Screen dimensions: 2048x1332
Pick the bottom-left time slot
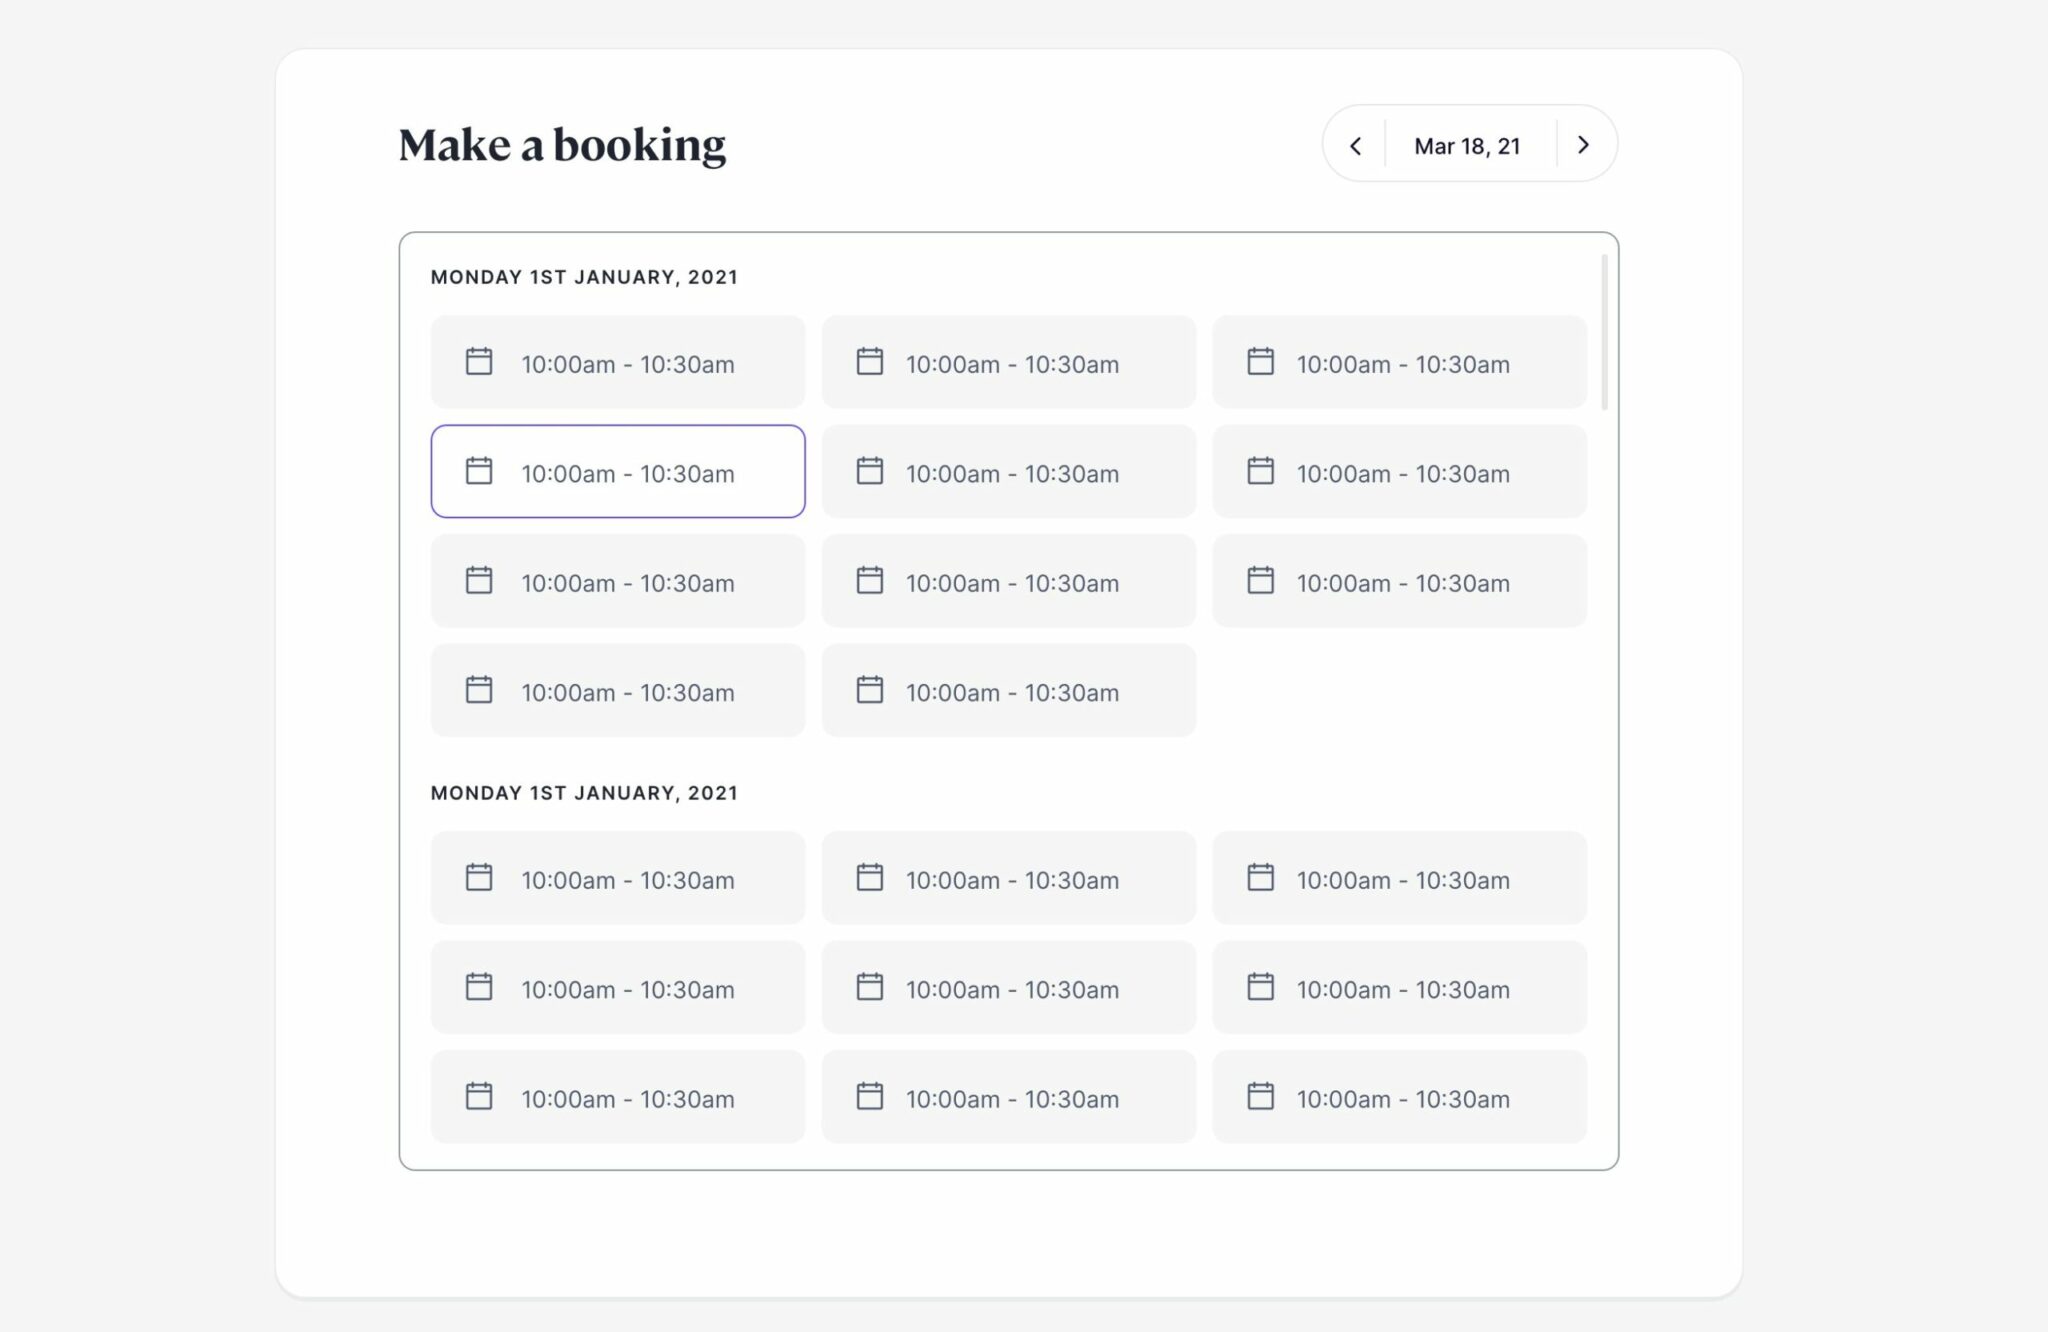click(617, 1096)
